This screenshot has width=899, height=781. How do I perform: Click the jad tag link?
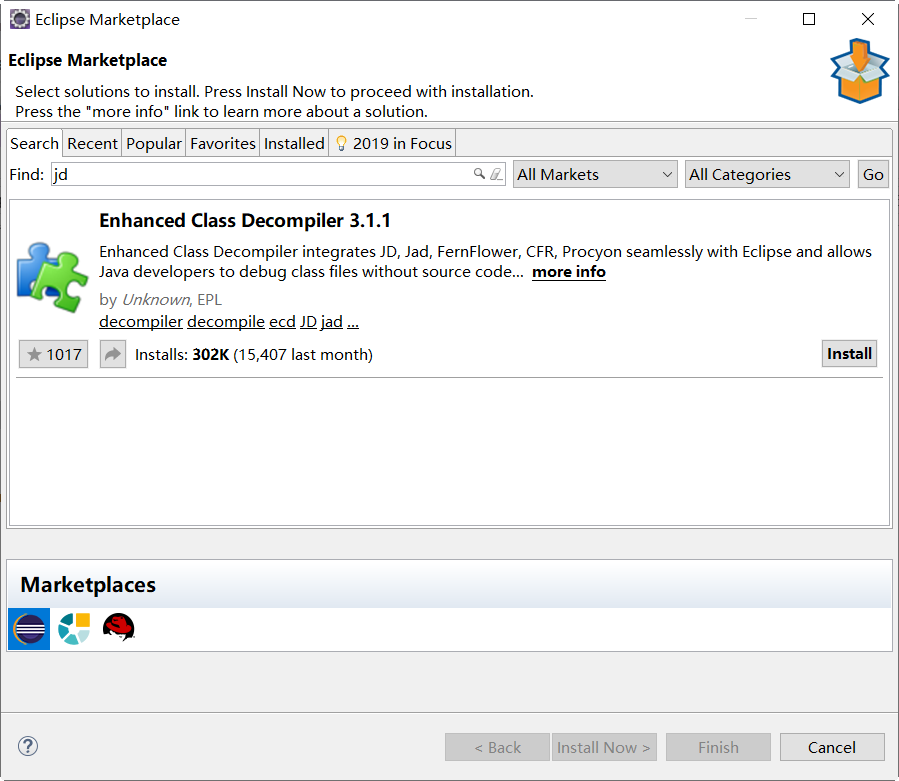tap(332, 322)
